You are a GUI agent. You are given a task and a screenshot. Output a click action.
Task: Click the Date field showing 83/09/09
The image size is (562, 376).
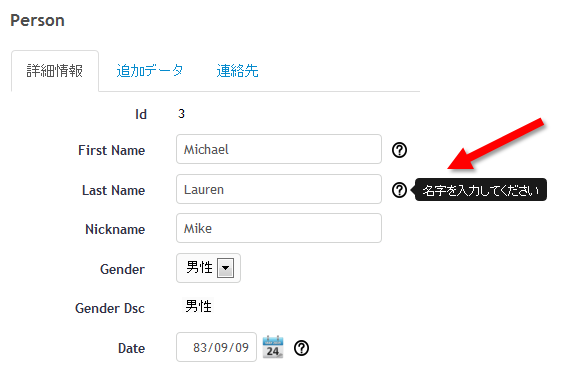pyautogui.click(x=216, y=347)
